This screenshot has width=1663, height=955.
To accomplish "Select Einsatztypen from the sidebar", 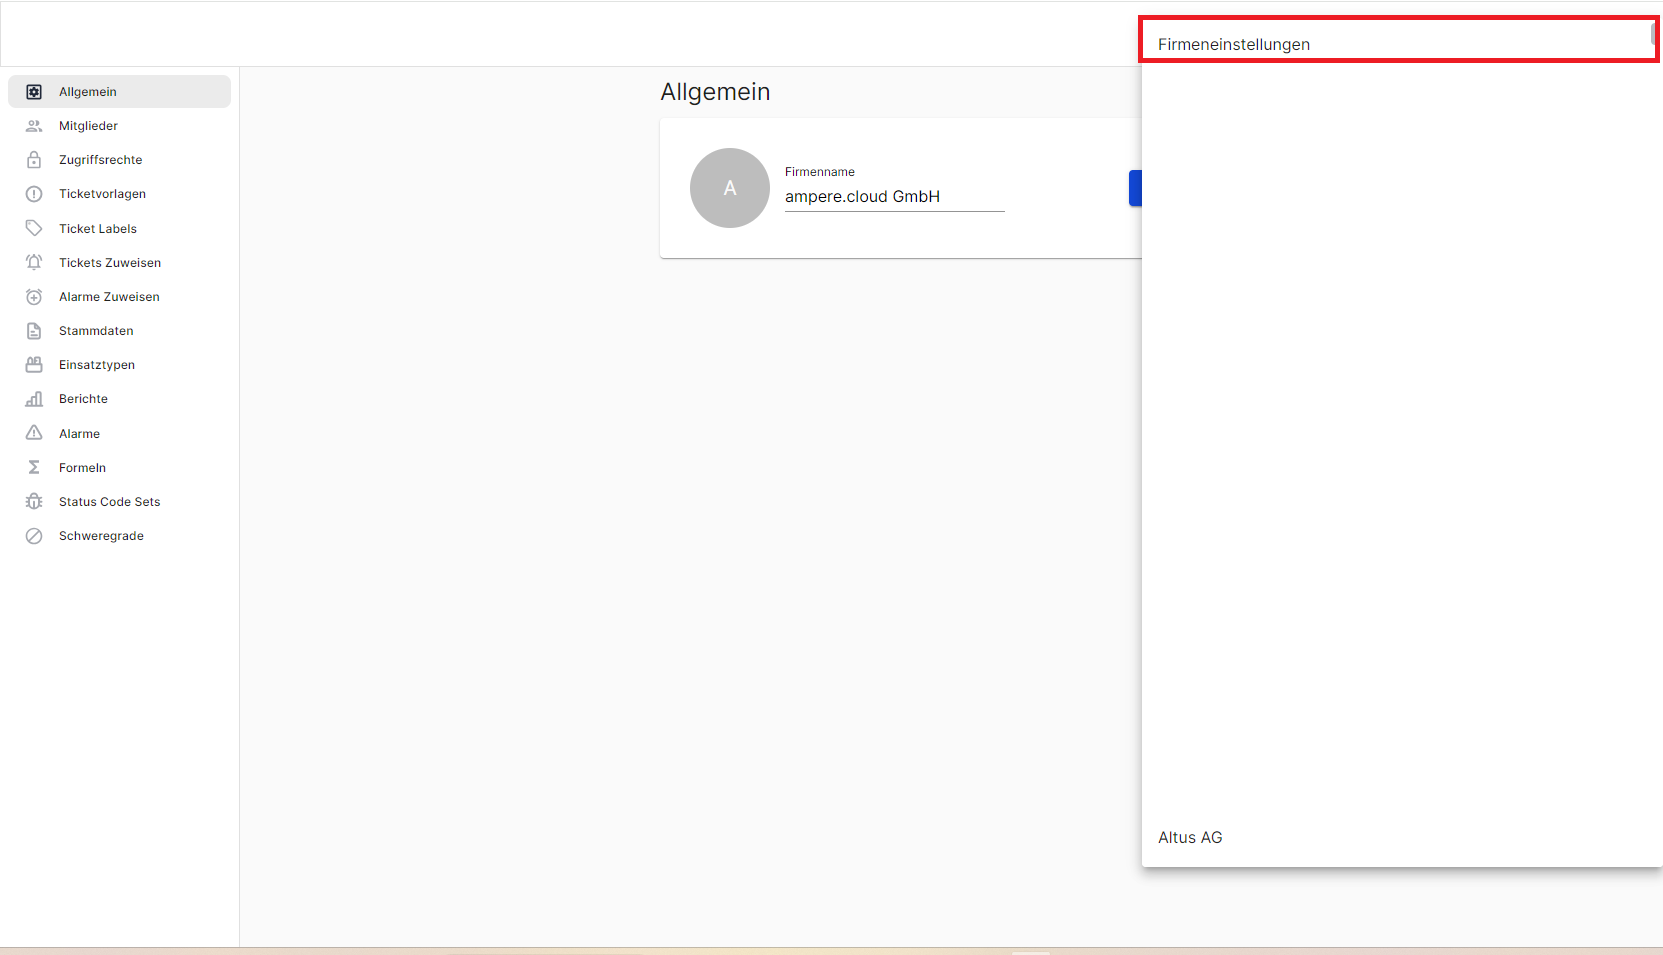I will coord(97,365).
